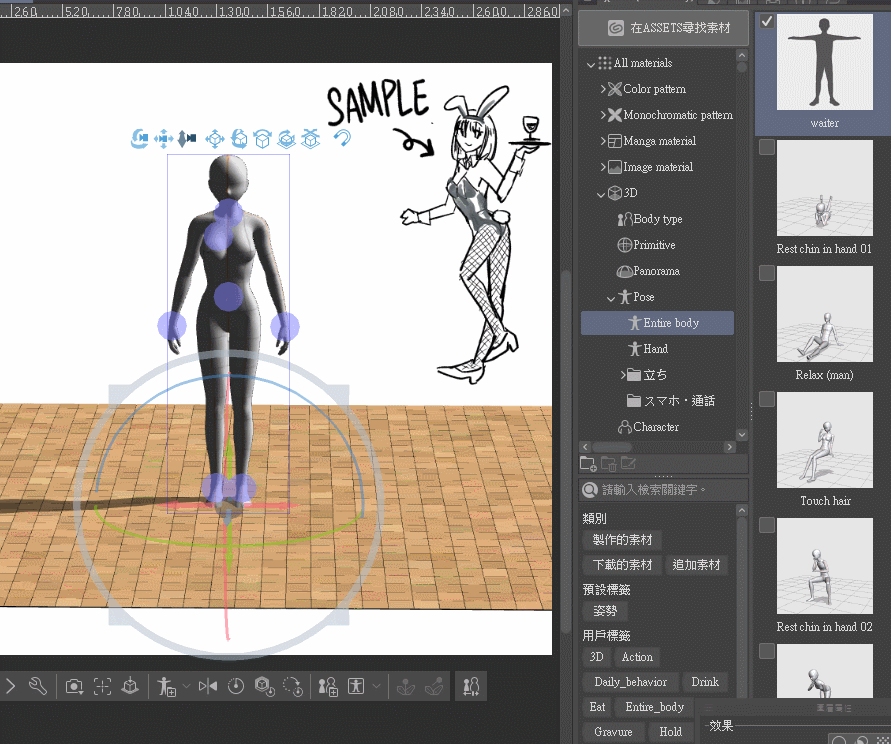Viewport: 891px width, 744px height.
Task: Select the Entire body pose category
Action: click(x=657, y=323)
